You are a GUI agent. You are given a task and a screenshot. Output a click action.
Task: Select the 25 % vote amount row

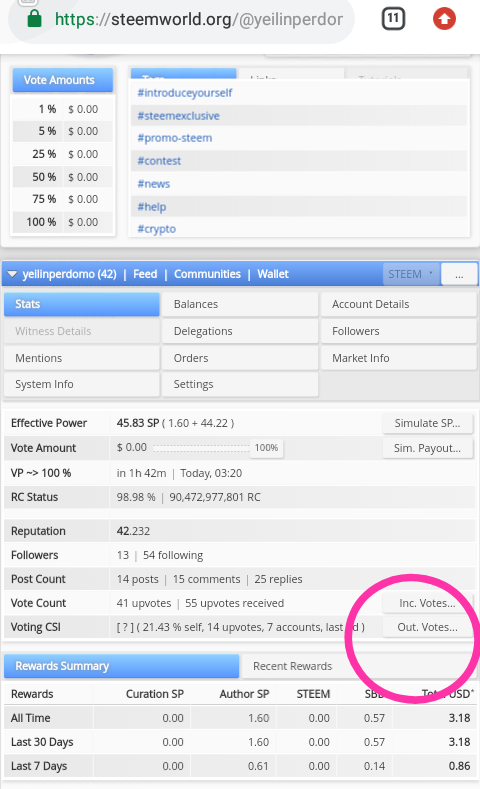pyautogui.click(x=63, y=154)
